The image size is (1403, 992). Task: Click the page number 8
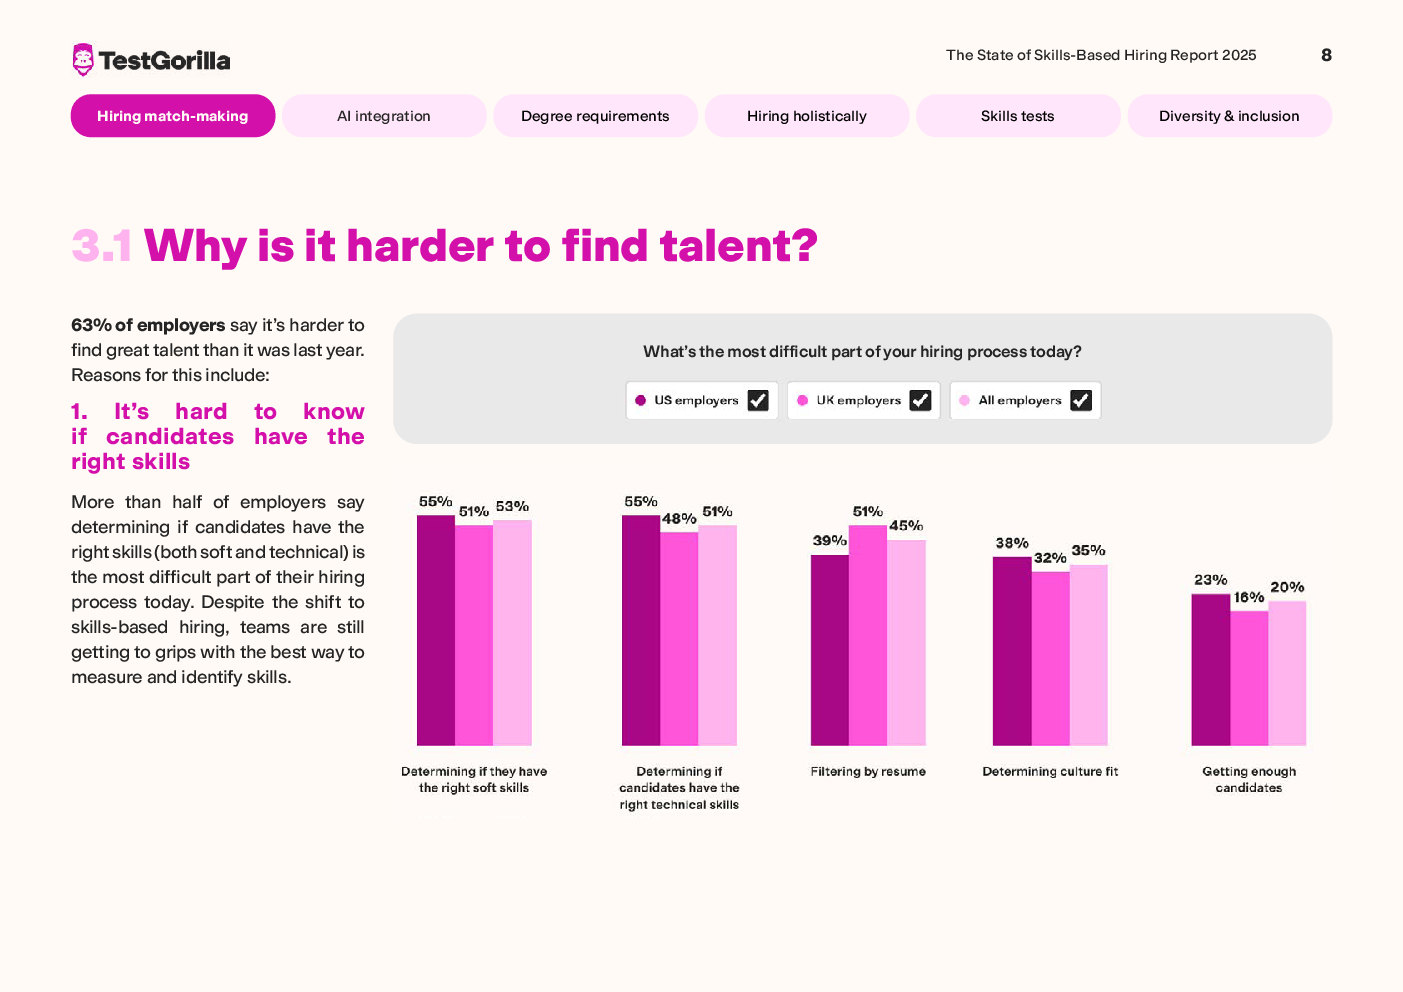tap(1326, 55)
